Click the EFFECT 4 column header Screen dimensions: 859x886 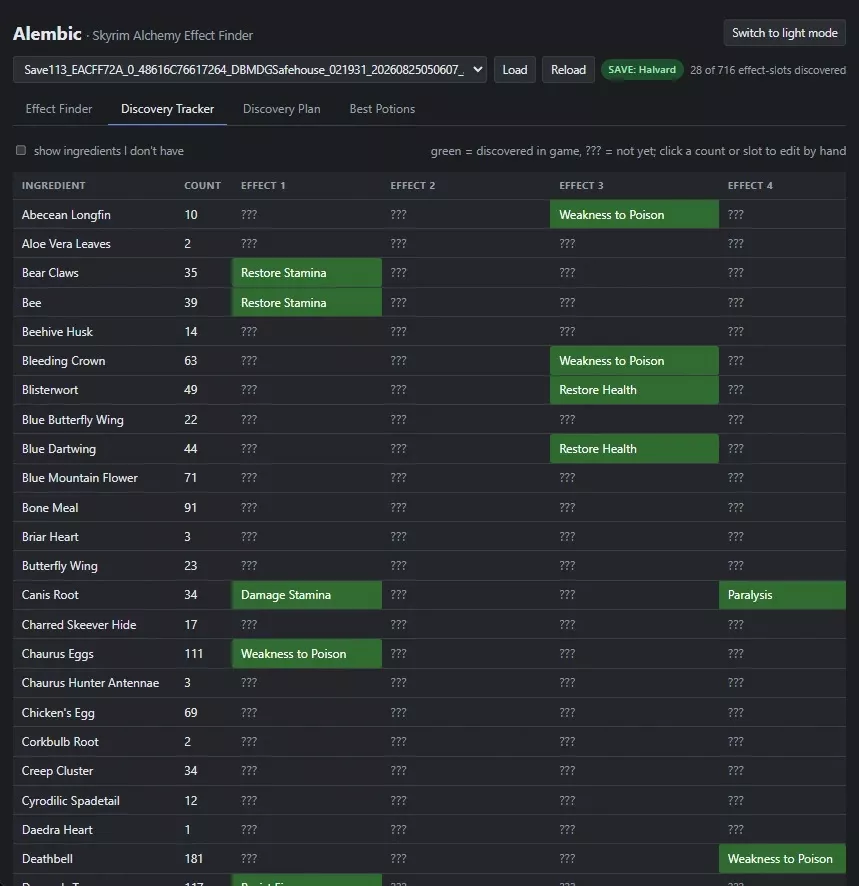tap(750, 185)
